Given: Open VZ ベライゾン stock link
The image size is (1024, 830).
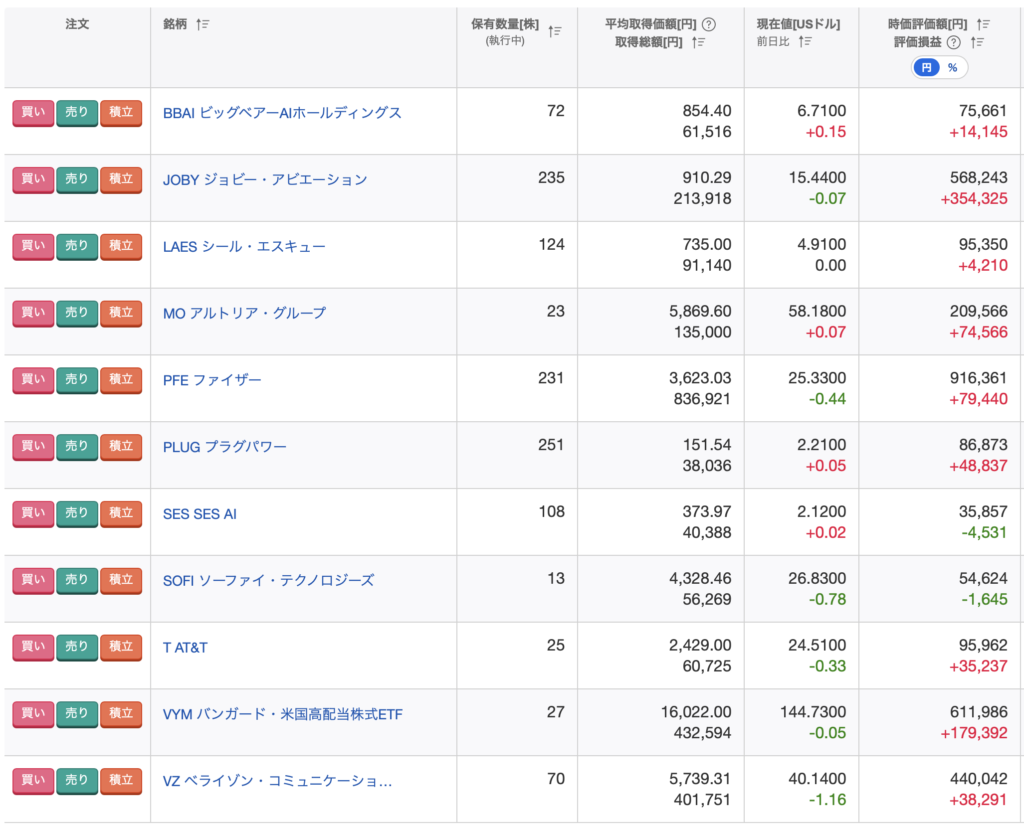Looking at the screenshot, I should [277, 780].
